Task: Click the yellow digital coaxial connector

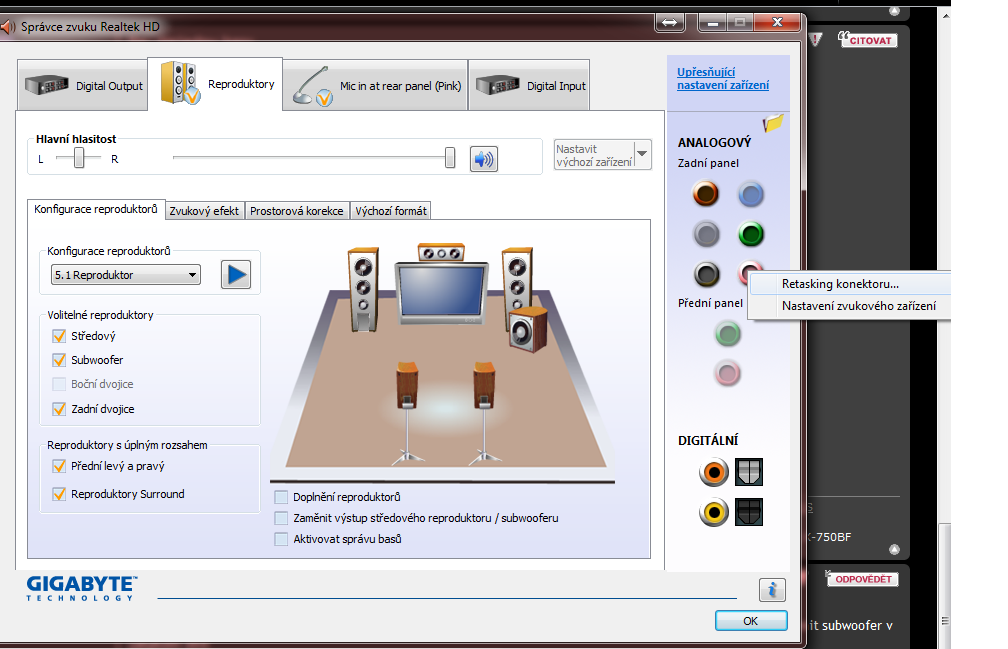Action: click(714, 512)
